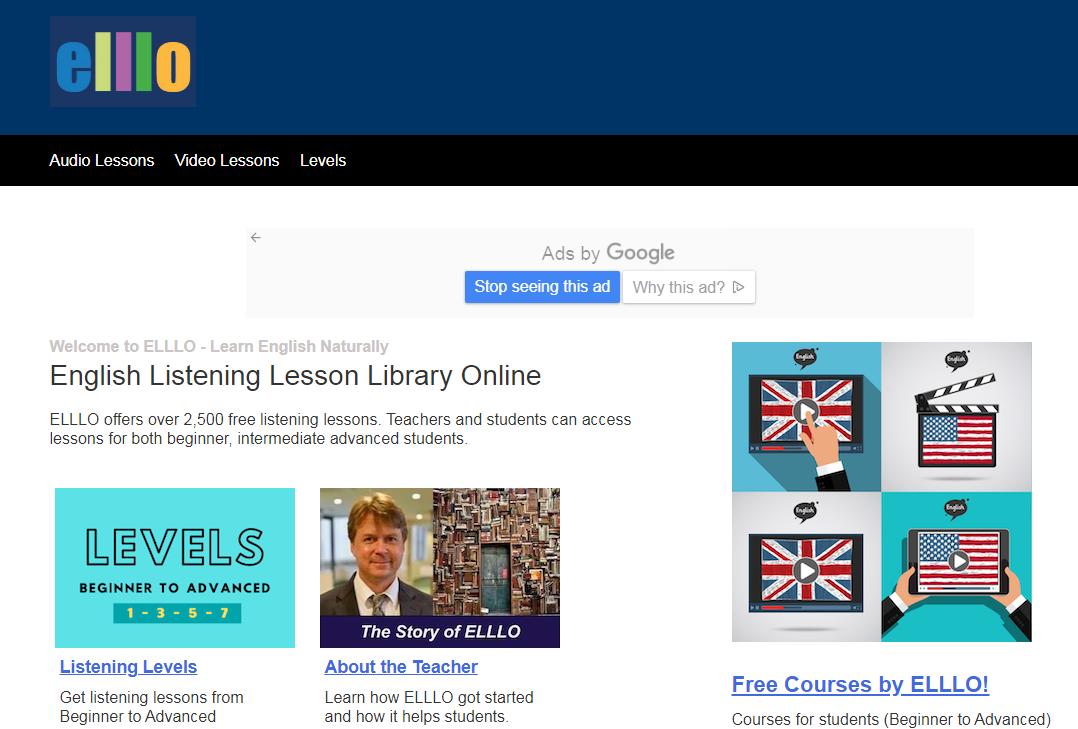
Task: Click the ELLLO logo
Action: coord(123,62)
